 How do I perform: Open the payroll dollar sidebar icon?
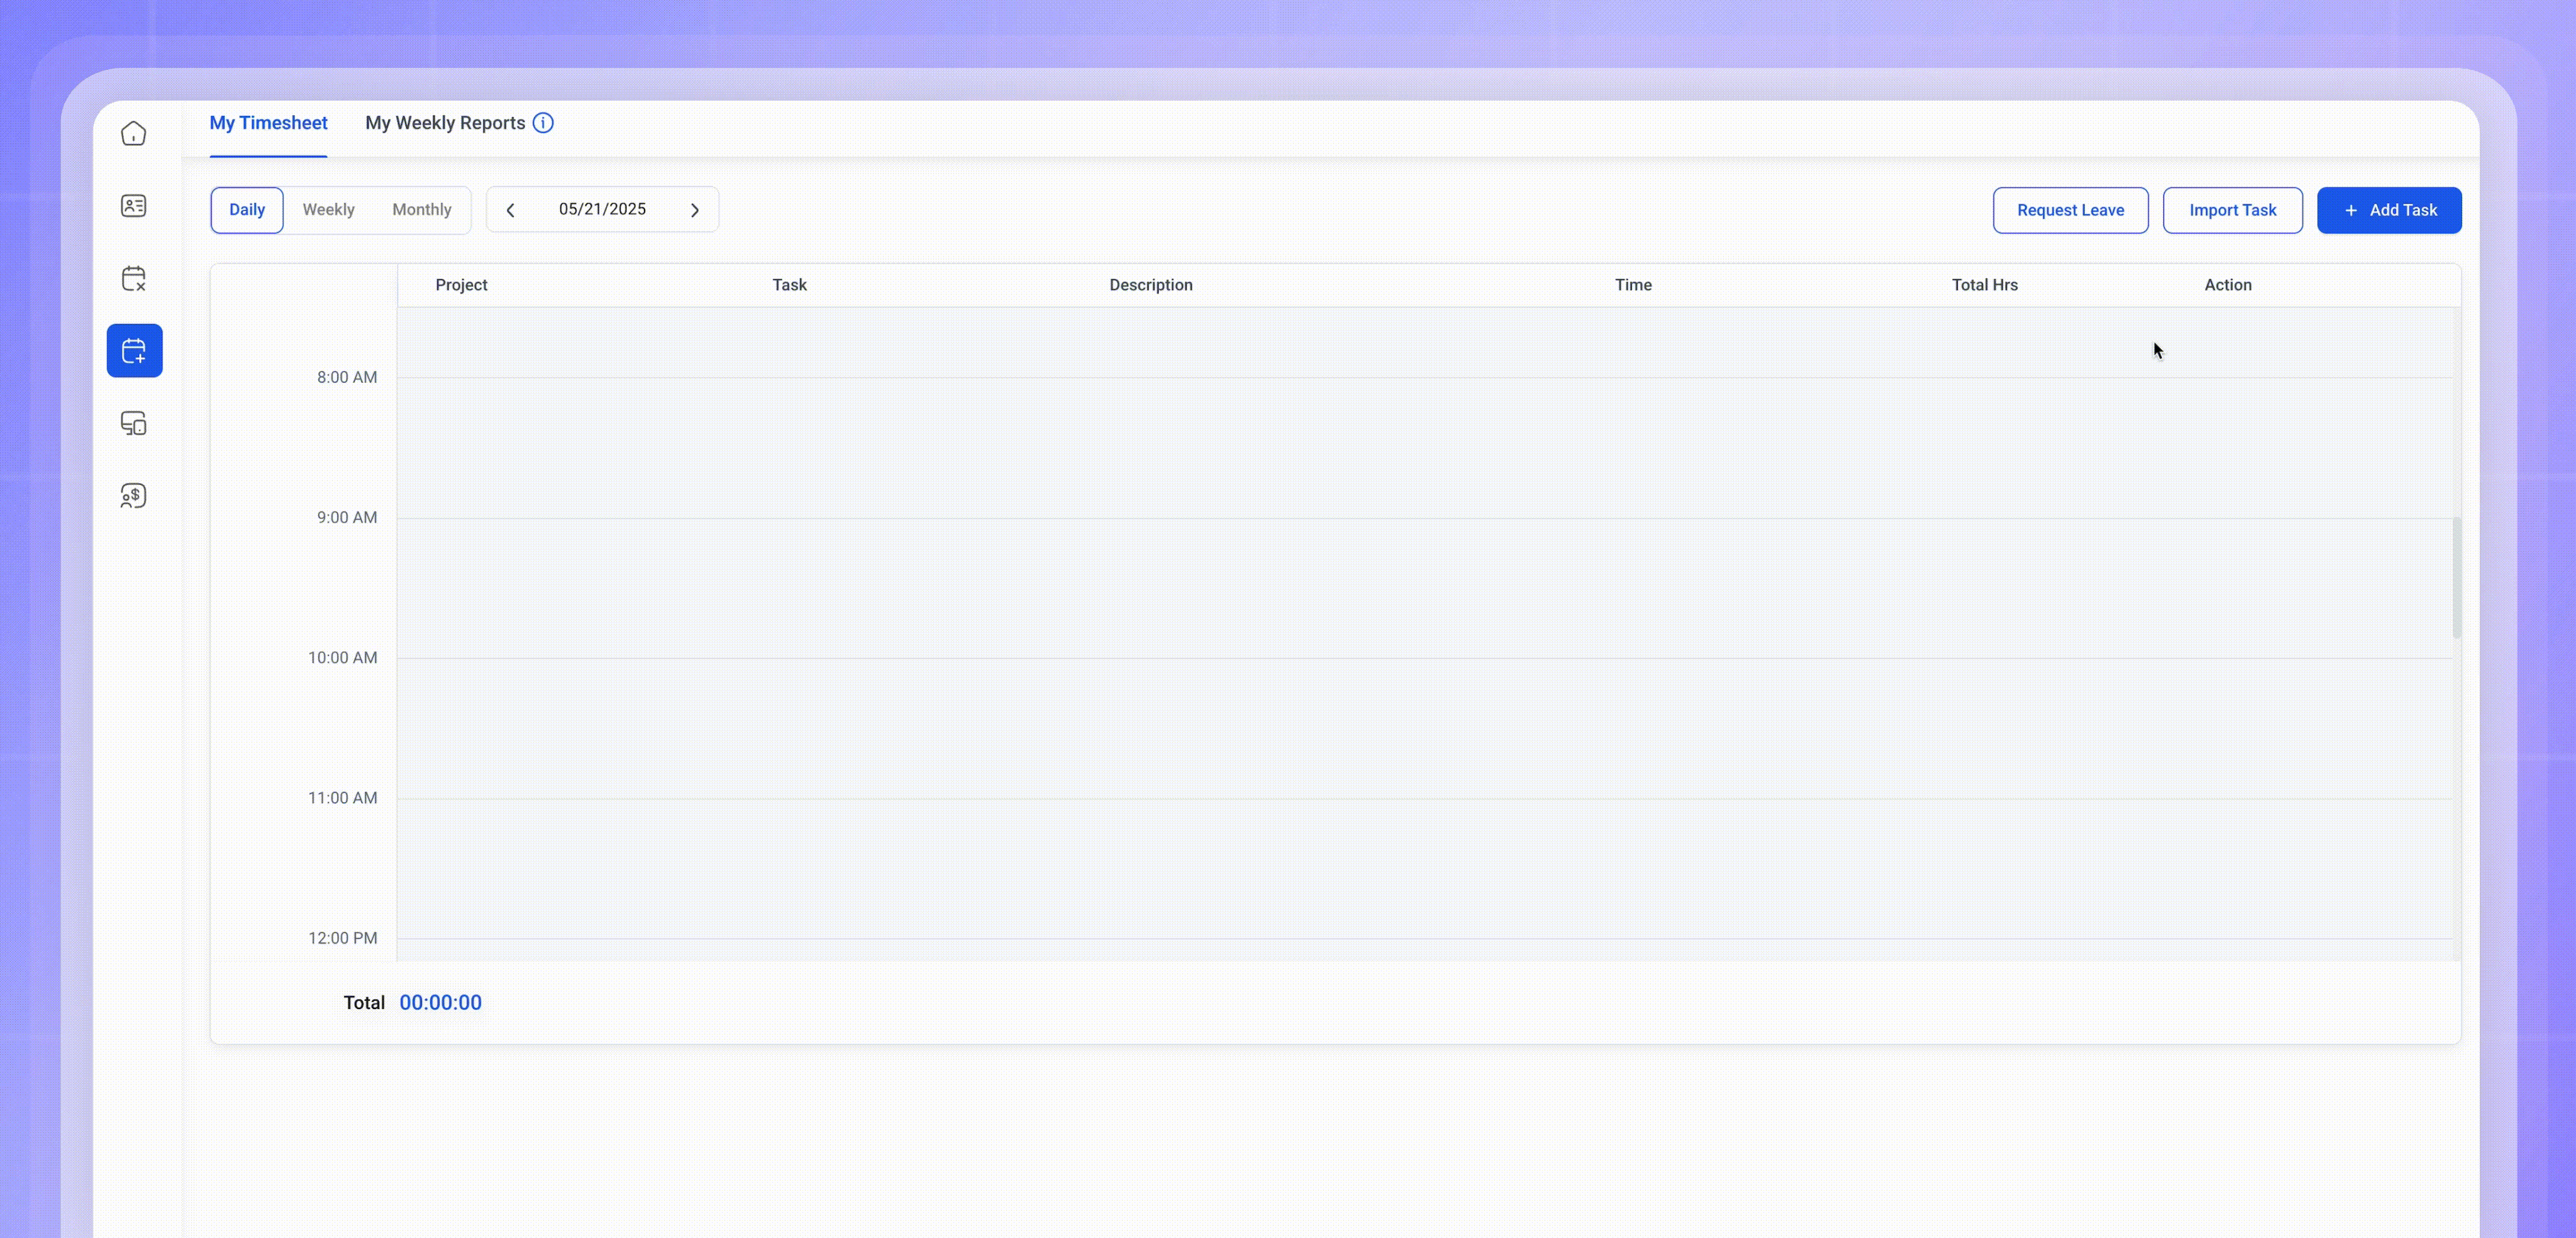tap(134, 496)
